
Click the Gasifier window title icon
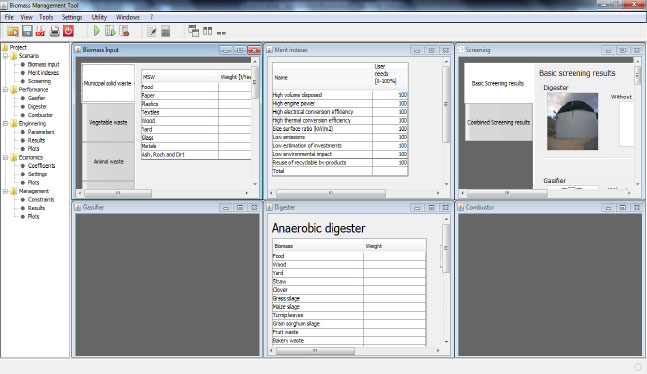click(78, 207)
